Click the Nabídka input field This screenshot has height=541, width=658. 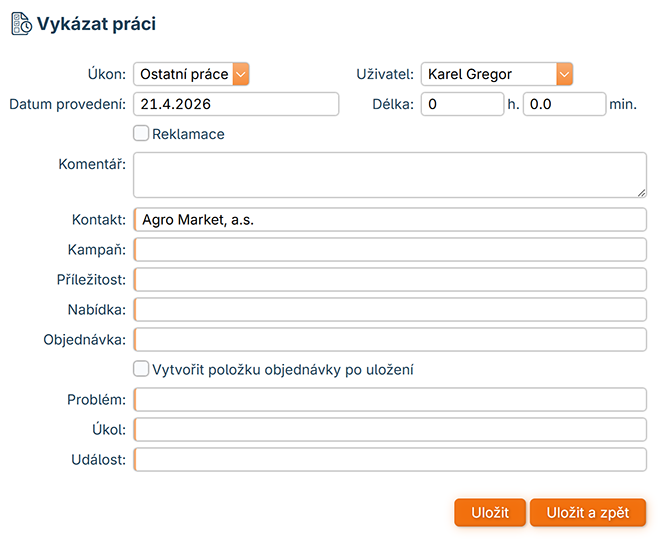point(390,310)
